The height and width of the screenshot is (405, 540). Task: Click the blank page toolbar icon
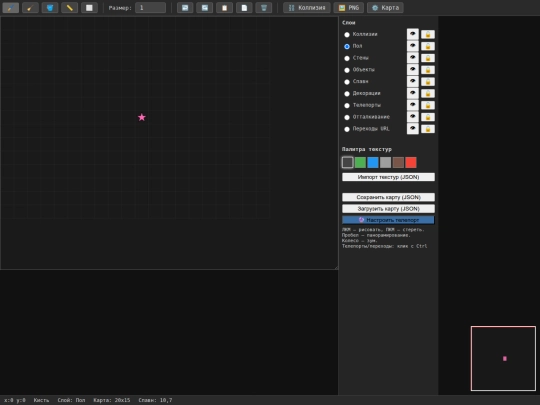244,8
